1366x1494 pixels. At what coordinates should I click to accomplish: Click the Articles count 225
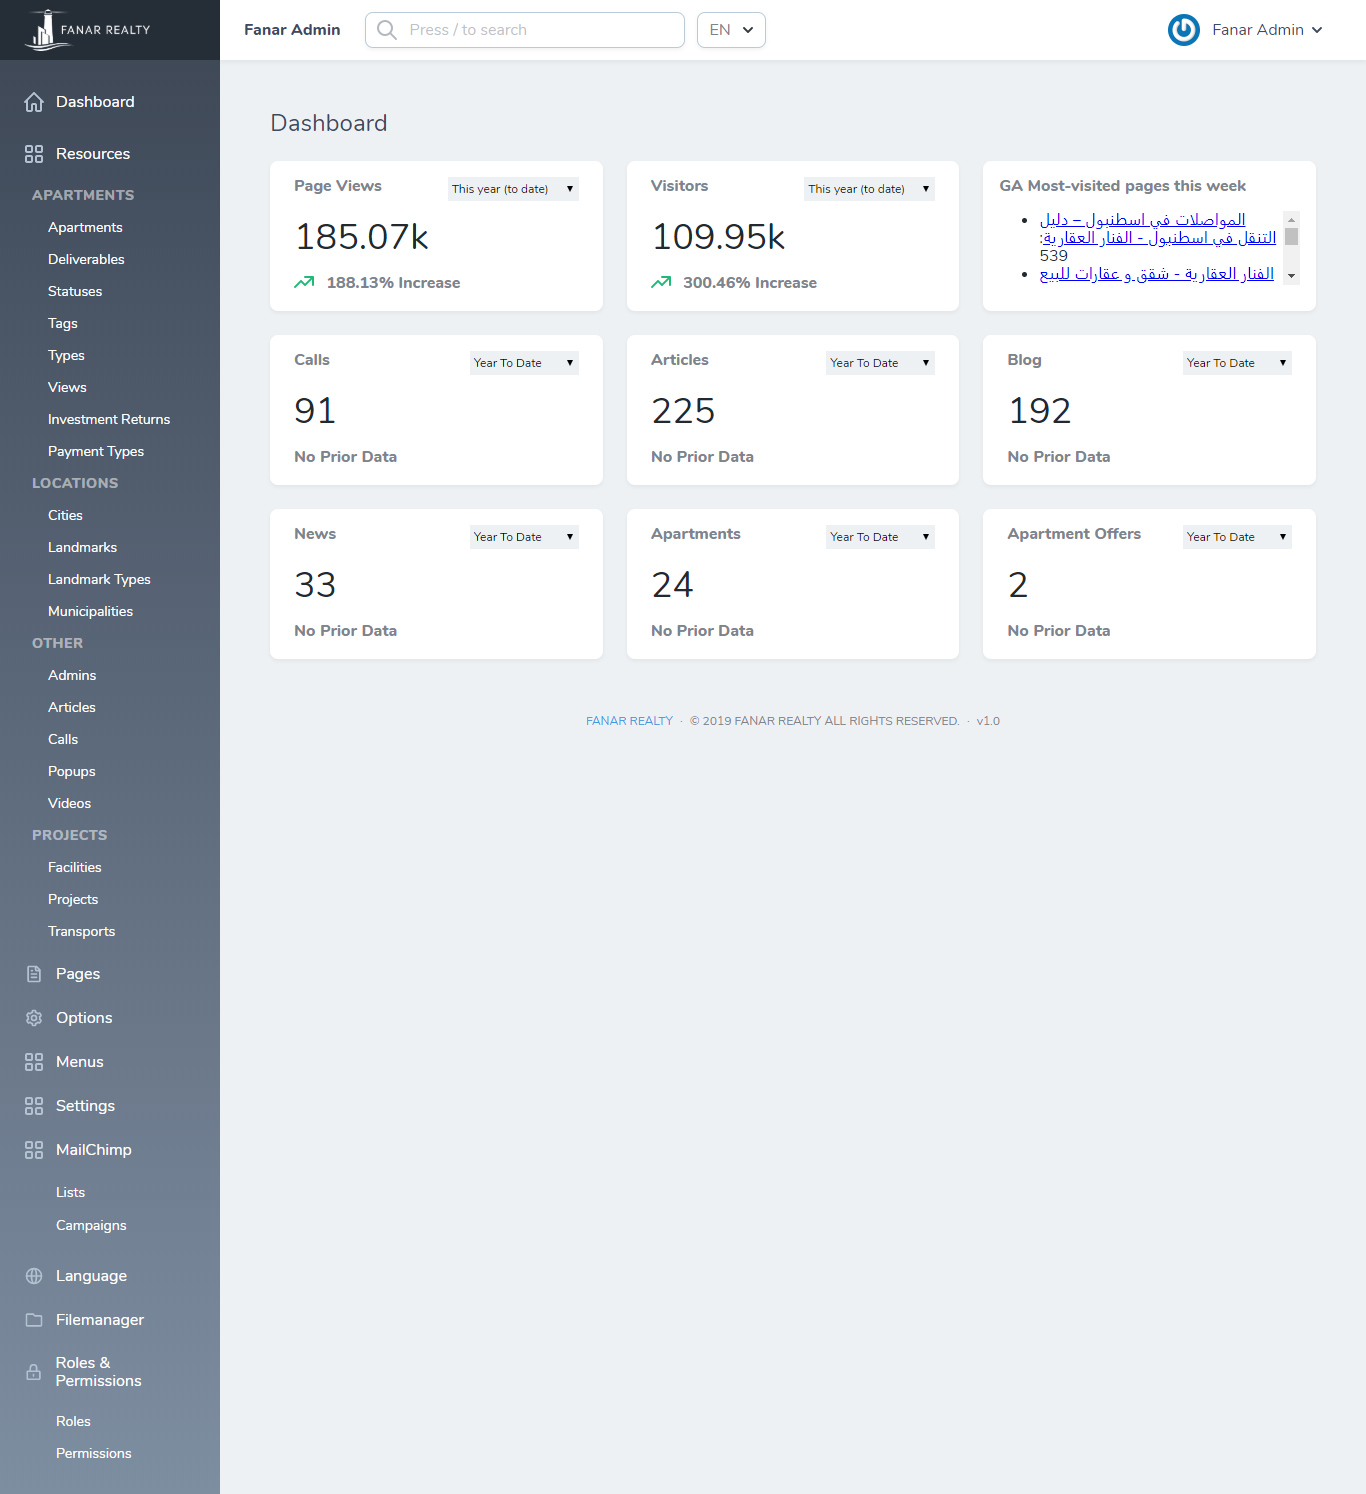[683, 411]
